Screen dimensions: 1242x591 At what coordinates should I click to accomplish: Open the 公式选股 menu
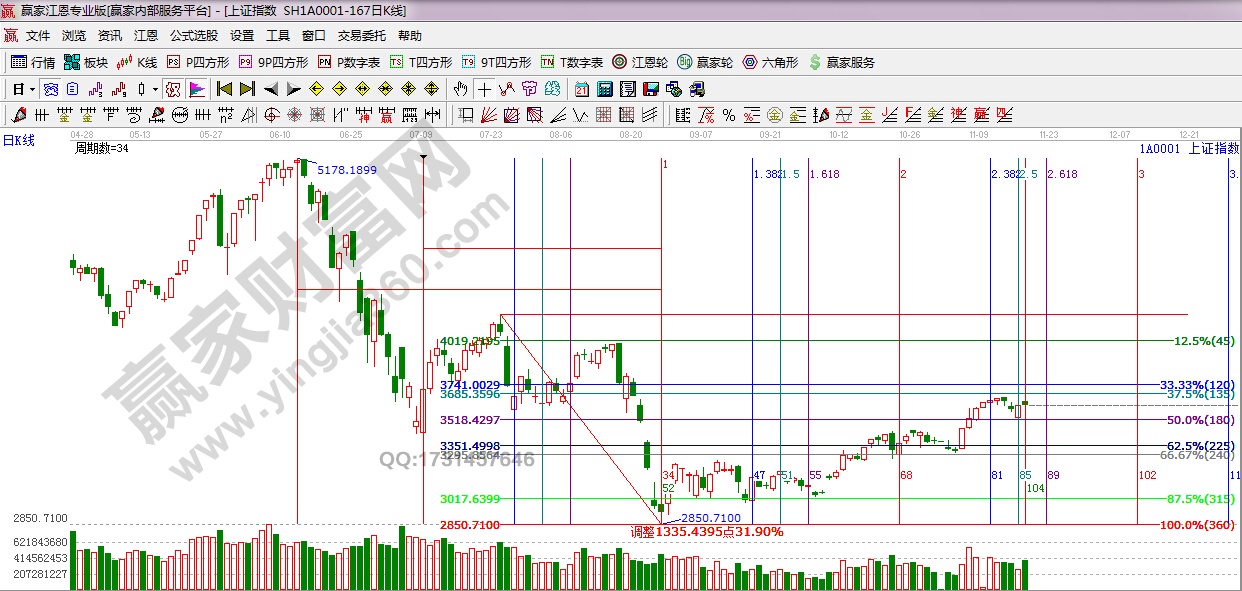tap(193, 36)
